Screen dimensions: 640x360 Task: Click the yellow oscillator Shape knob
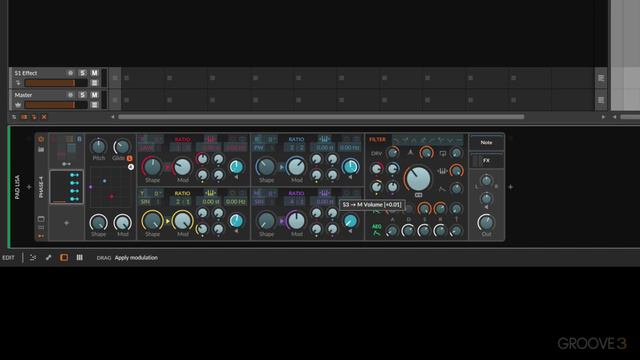[x=152, y=221]
